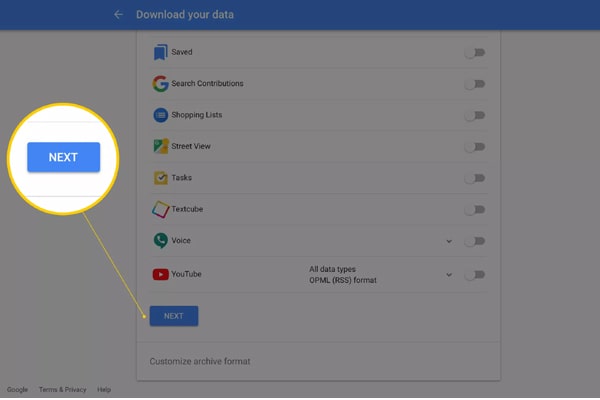
Task: Click the Google Search Contributions icon
Action: tap(160, 83)
